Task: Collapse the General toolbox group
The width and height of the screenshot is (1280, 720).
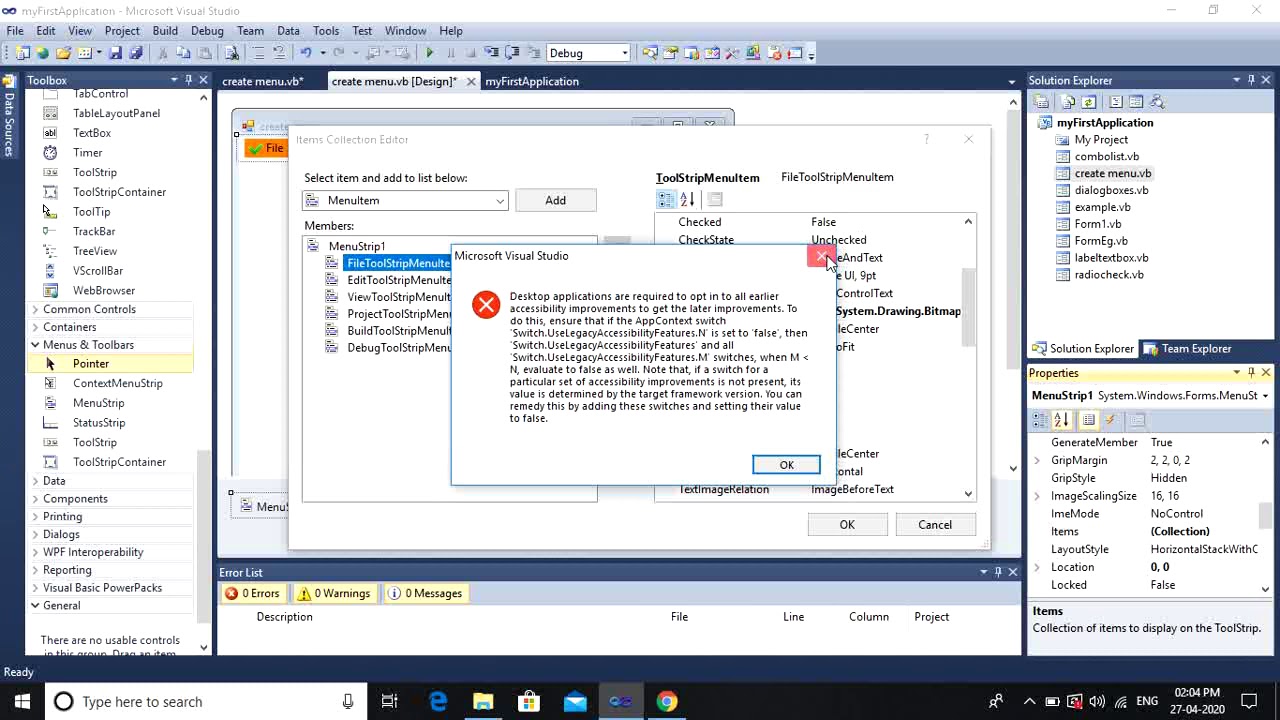Action: tap(35, 605)
